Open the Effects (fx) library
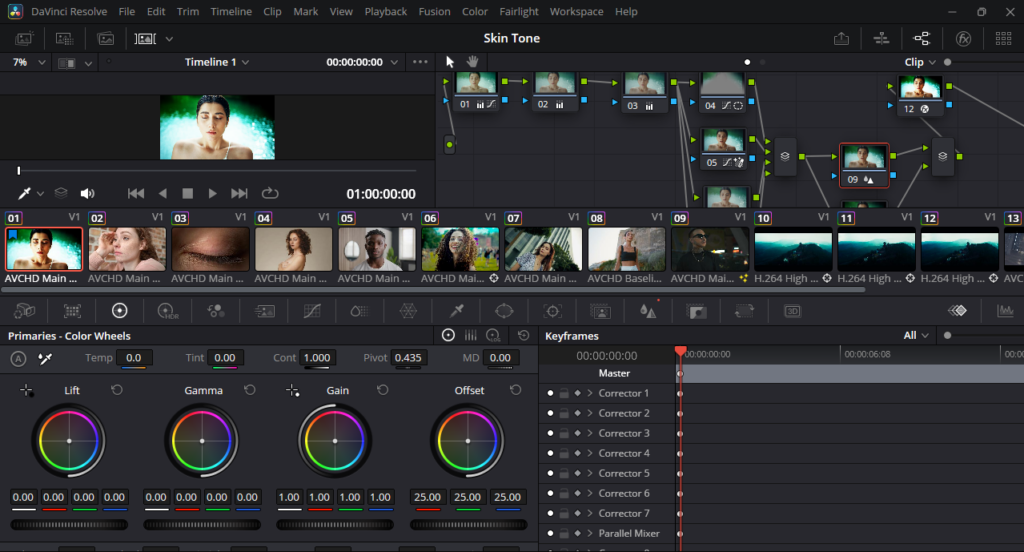 [963, 39]
